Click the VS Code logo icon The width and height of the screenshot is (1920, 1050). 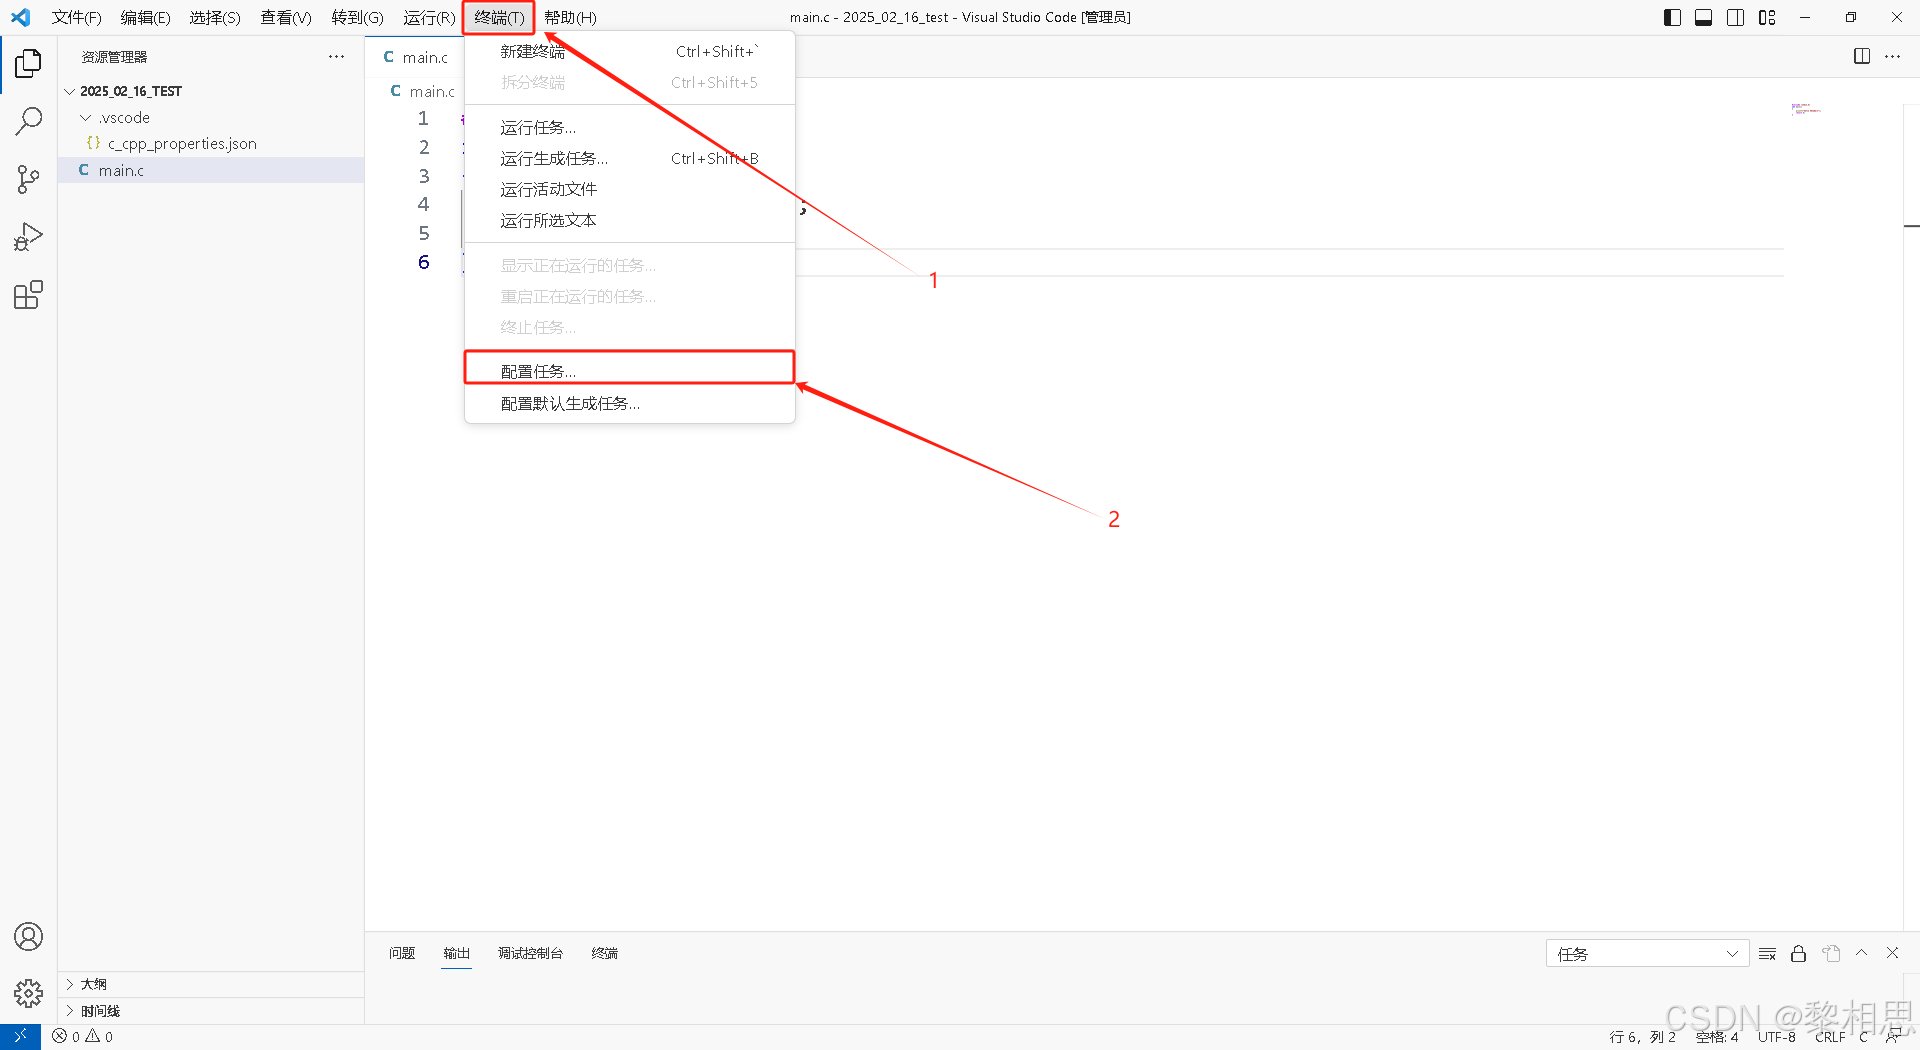click(21, 17)
